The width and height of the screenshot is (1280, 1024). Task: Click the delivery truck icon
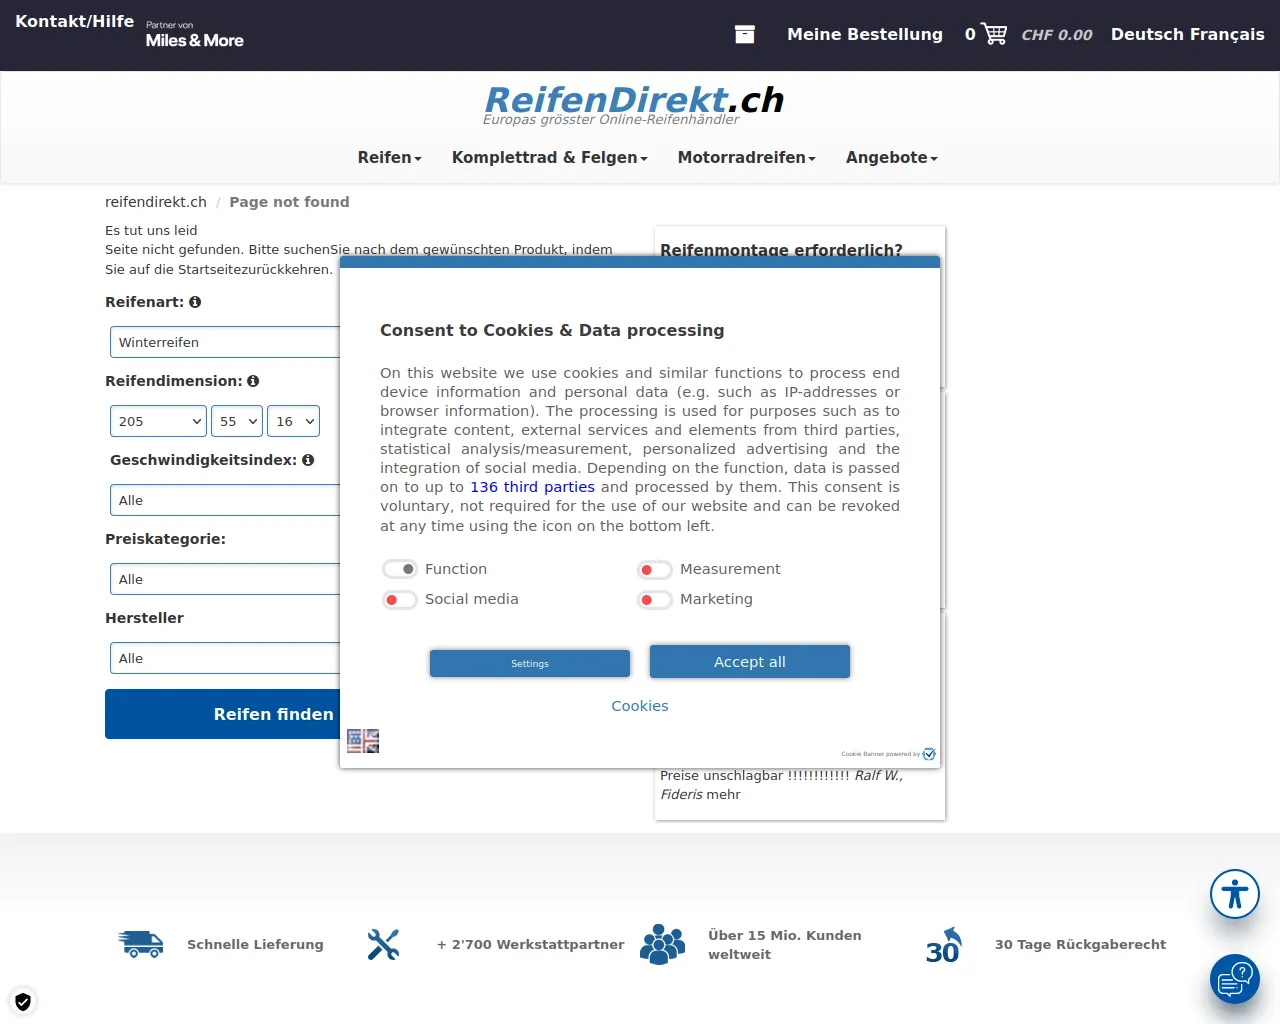pos(141,944)
